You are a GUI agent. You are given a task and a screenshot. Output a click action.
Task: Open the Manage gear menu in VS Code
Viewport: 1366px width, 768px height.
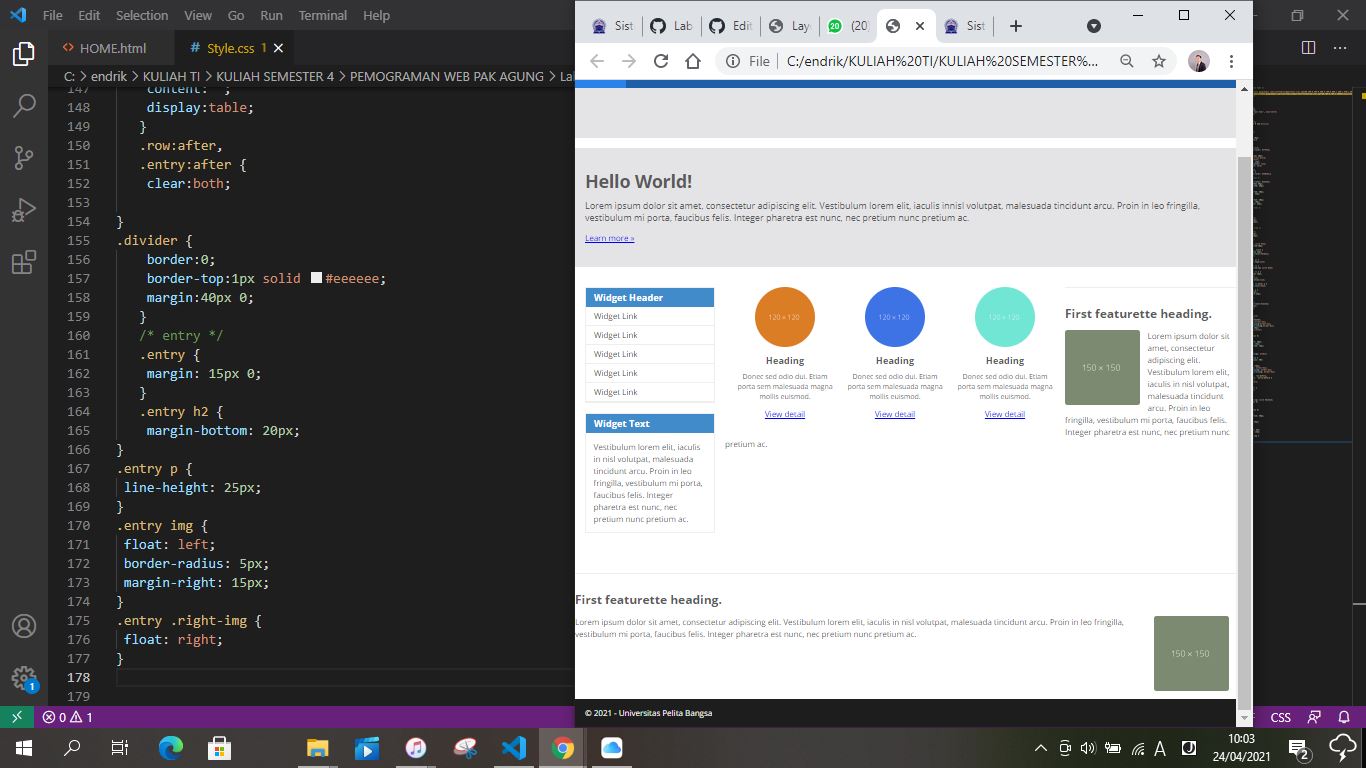[x=24, y=678]
